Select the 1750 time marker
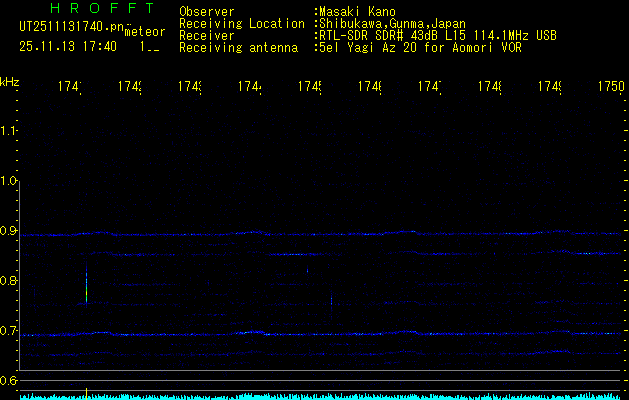Image resolution: width=629 pixels, height=400 pixels. (x=610, y=88)
